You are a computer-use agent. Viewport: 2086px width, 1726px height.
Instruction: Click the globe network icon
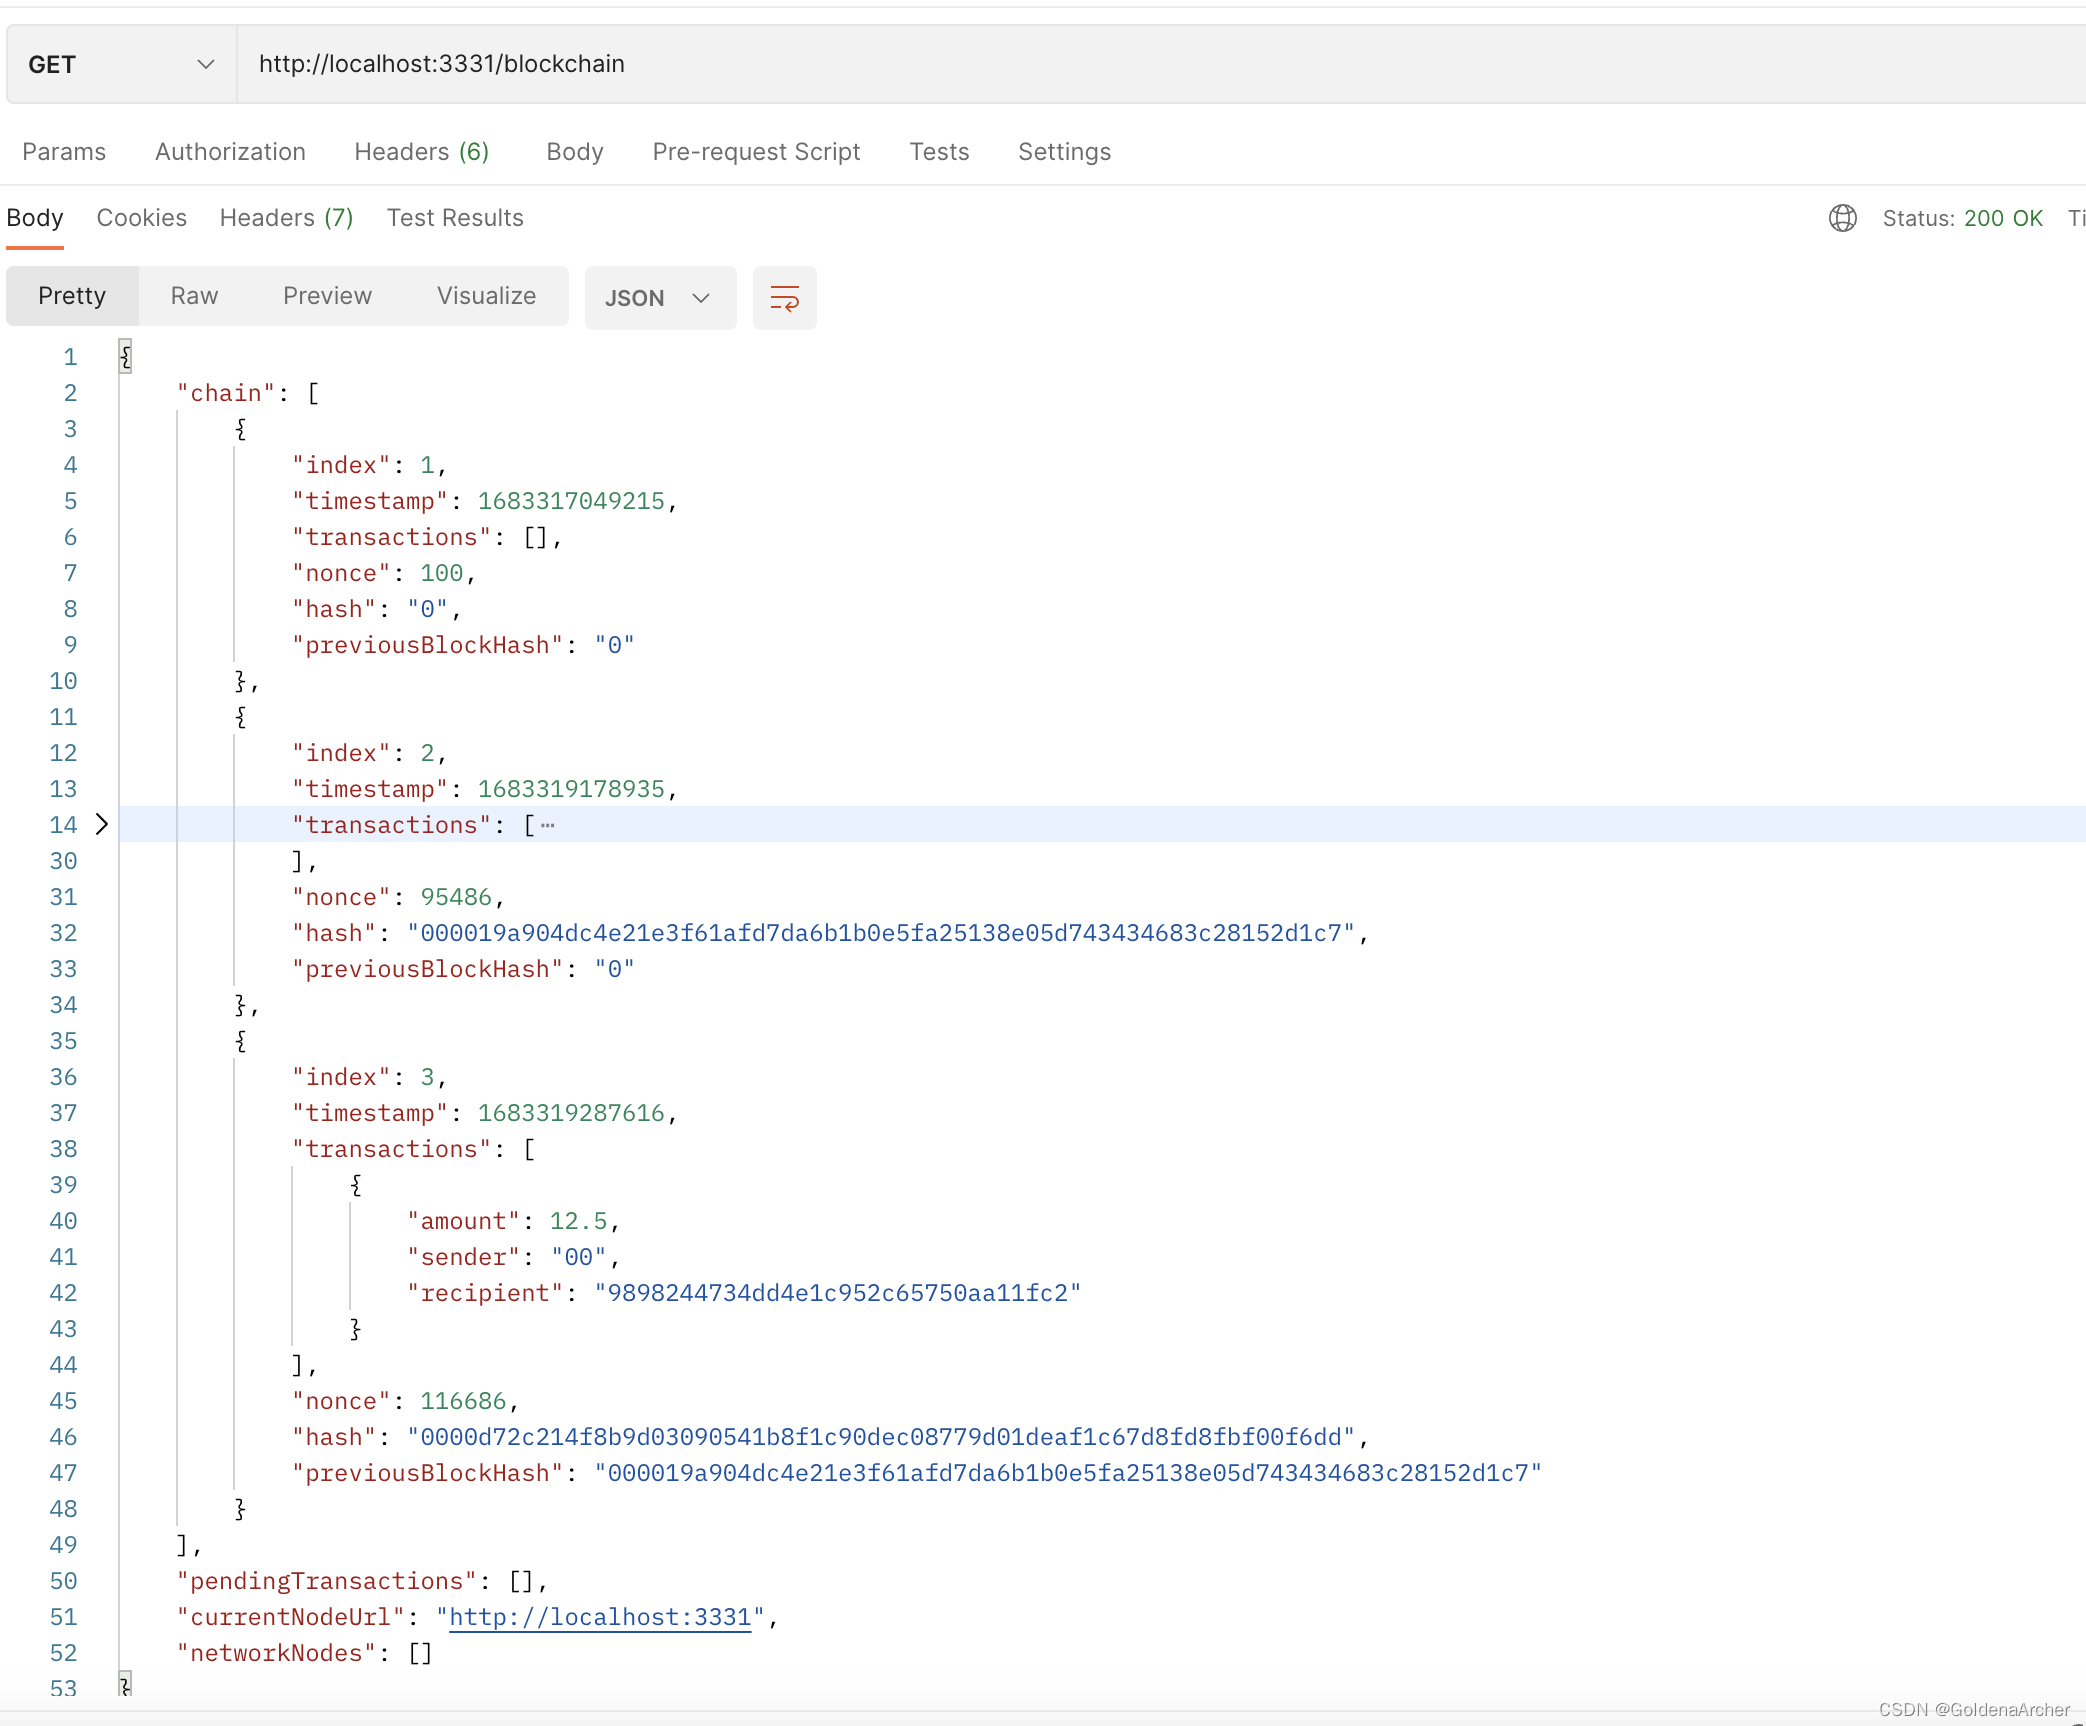point(1842,218)
